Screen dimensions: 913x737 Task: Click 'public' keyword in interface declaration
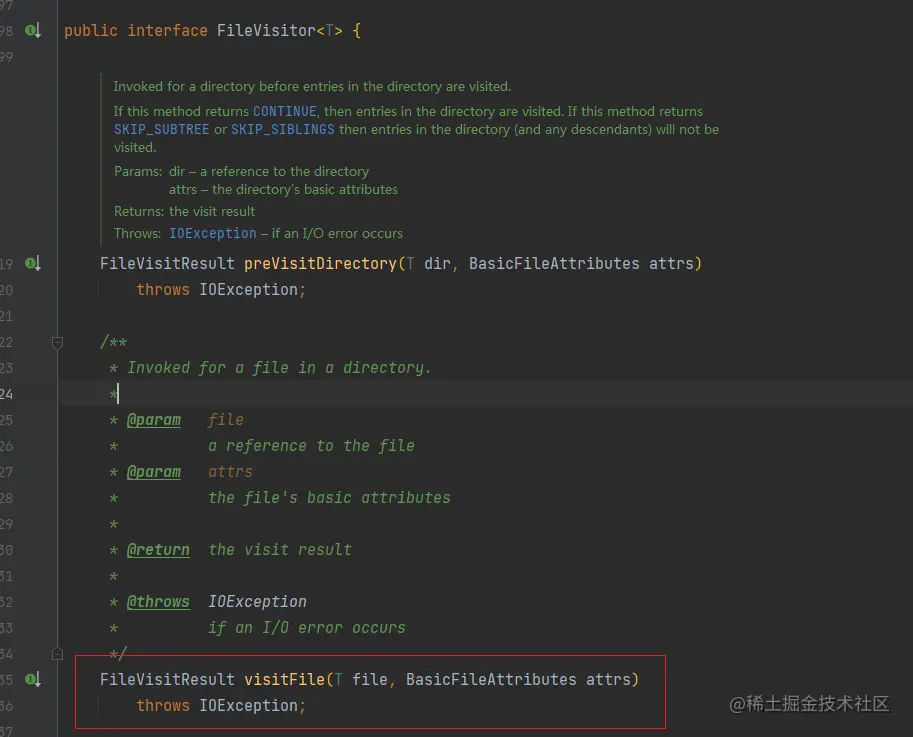91,30
